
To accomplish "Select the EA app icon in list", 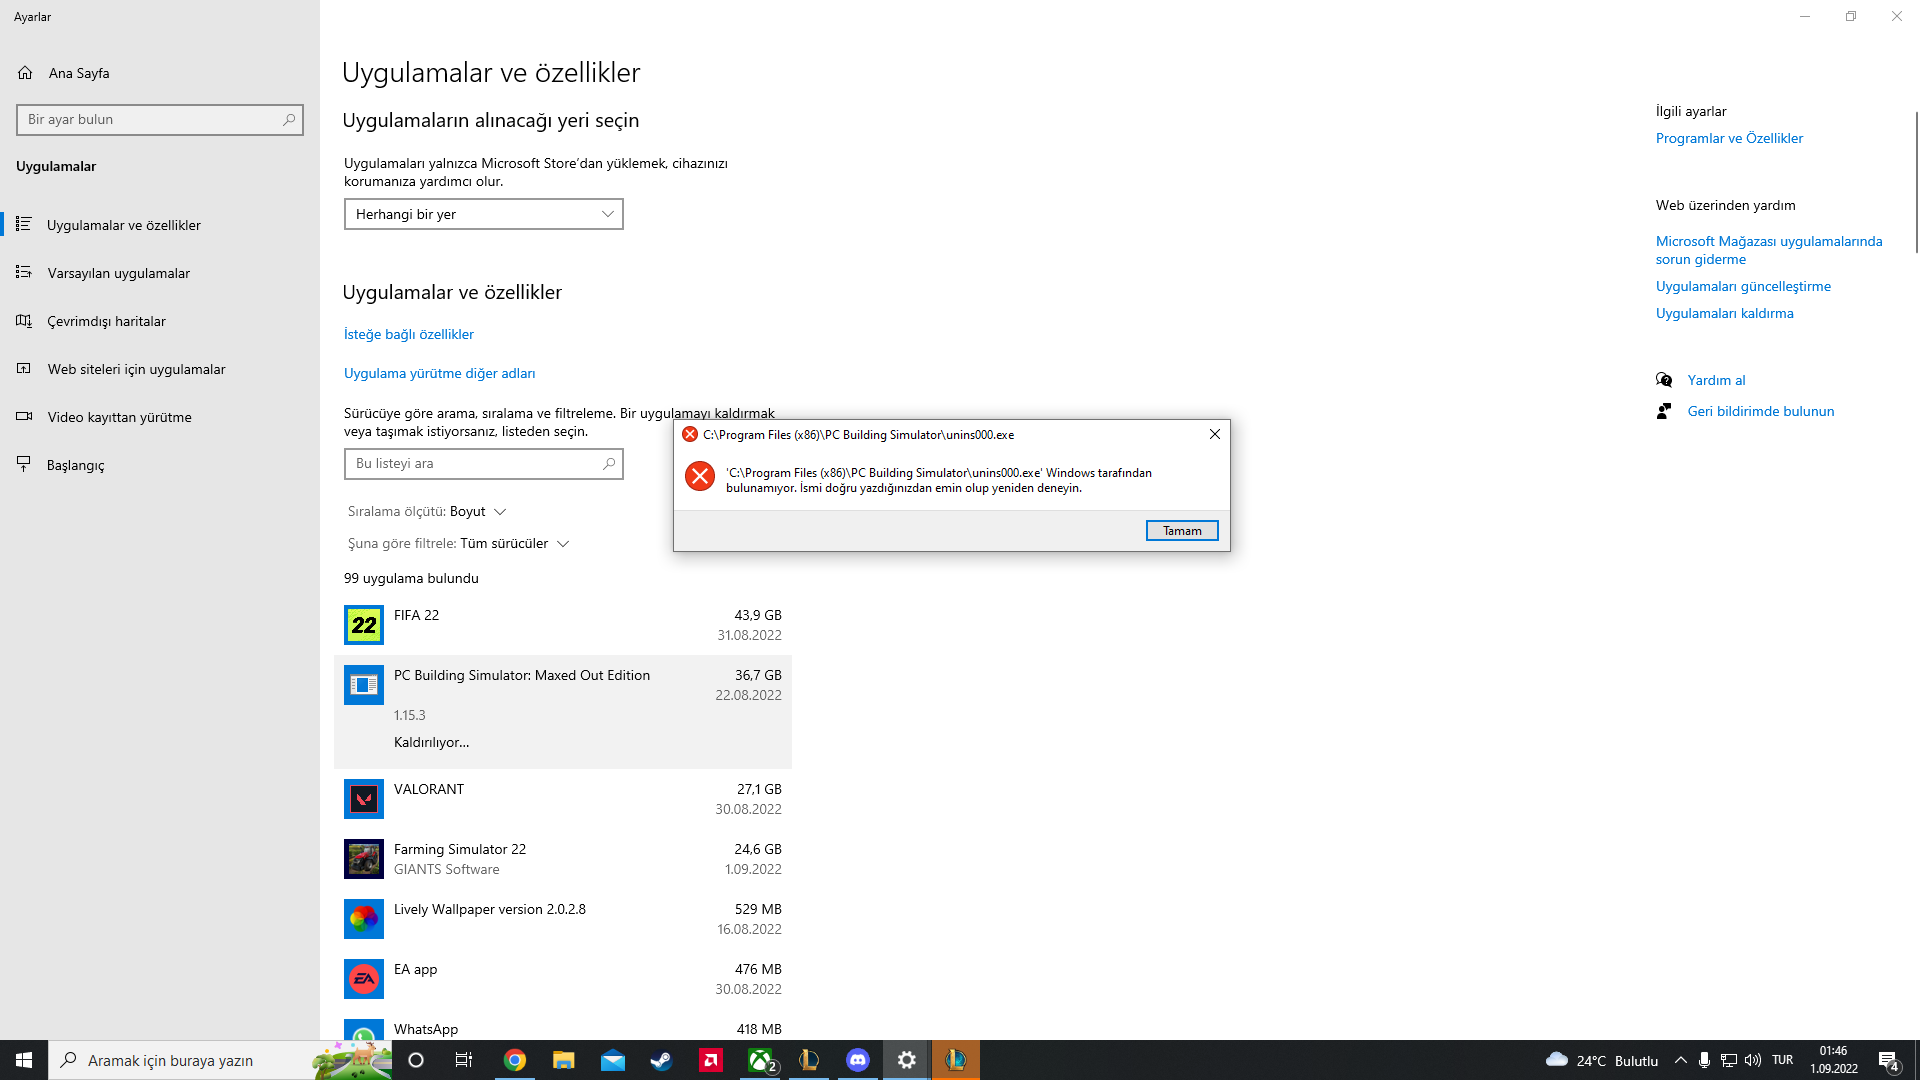I will [363, 979].
